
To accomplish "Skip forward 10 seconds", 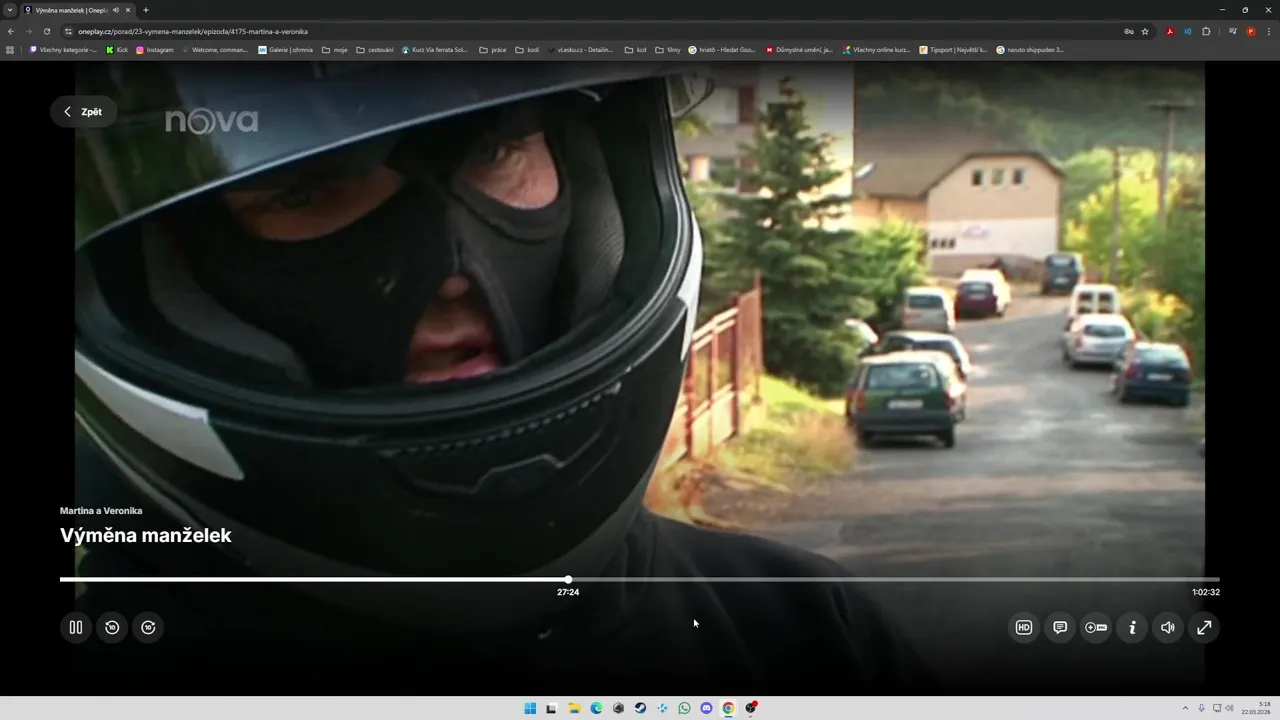I will 148,627.
